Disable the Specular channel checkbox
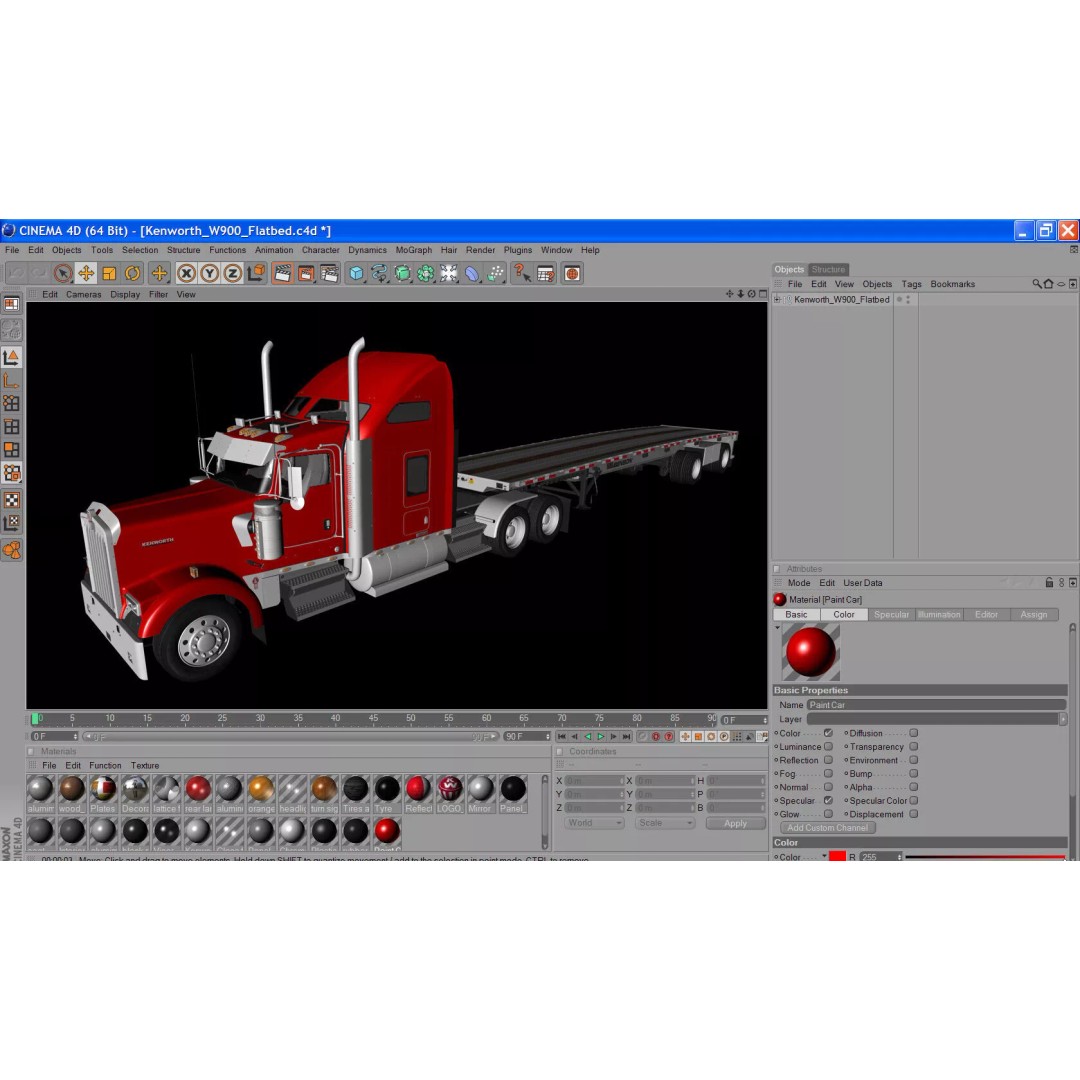 (x=829, y=800)
